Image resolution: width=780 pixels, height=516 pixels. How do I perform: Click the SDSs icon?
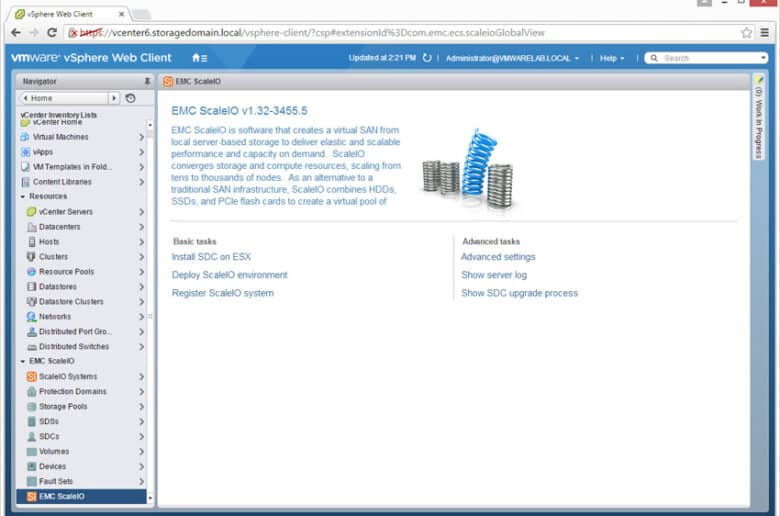pos(31,421)
